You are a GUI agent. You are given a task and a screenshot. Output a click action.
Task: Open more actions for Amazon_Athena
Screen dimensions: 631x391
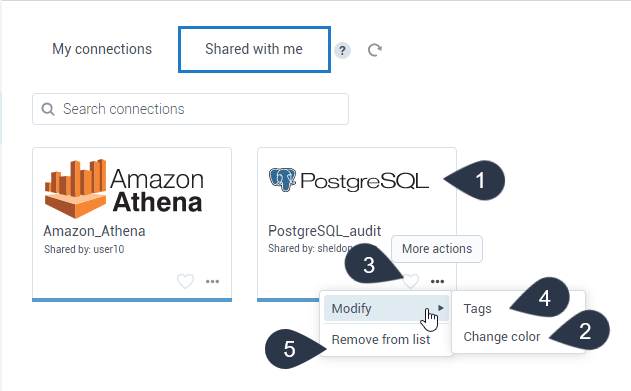pos(212,282)
